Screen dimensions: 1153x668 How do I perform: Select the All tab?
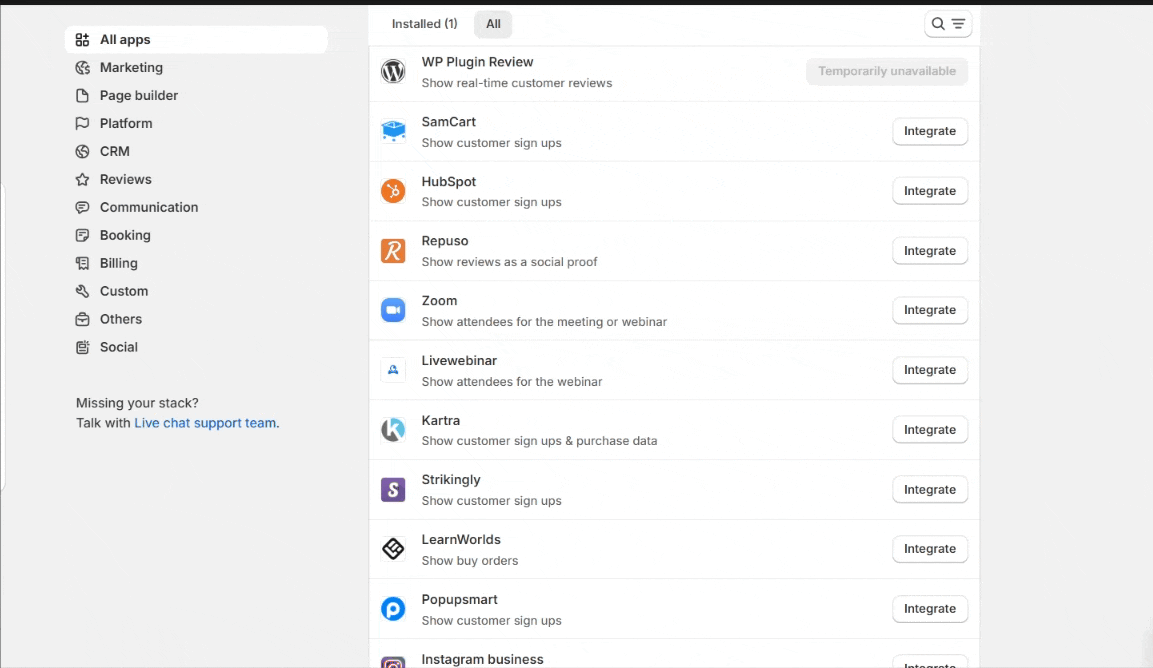pyautogui.click(x=493, y=24)
